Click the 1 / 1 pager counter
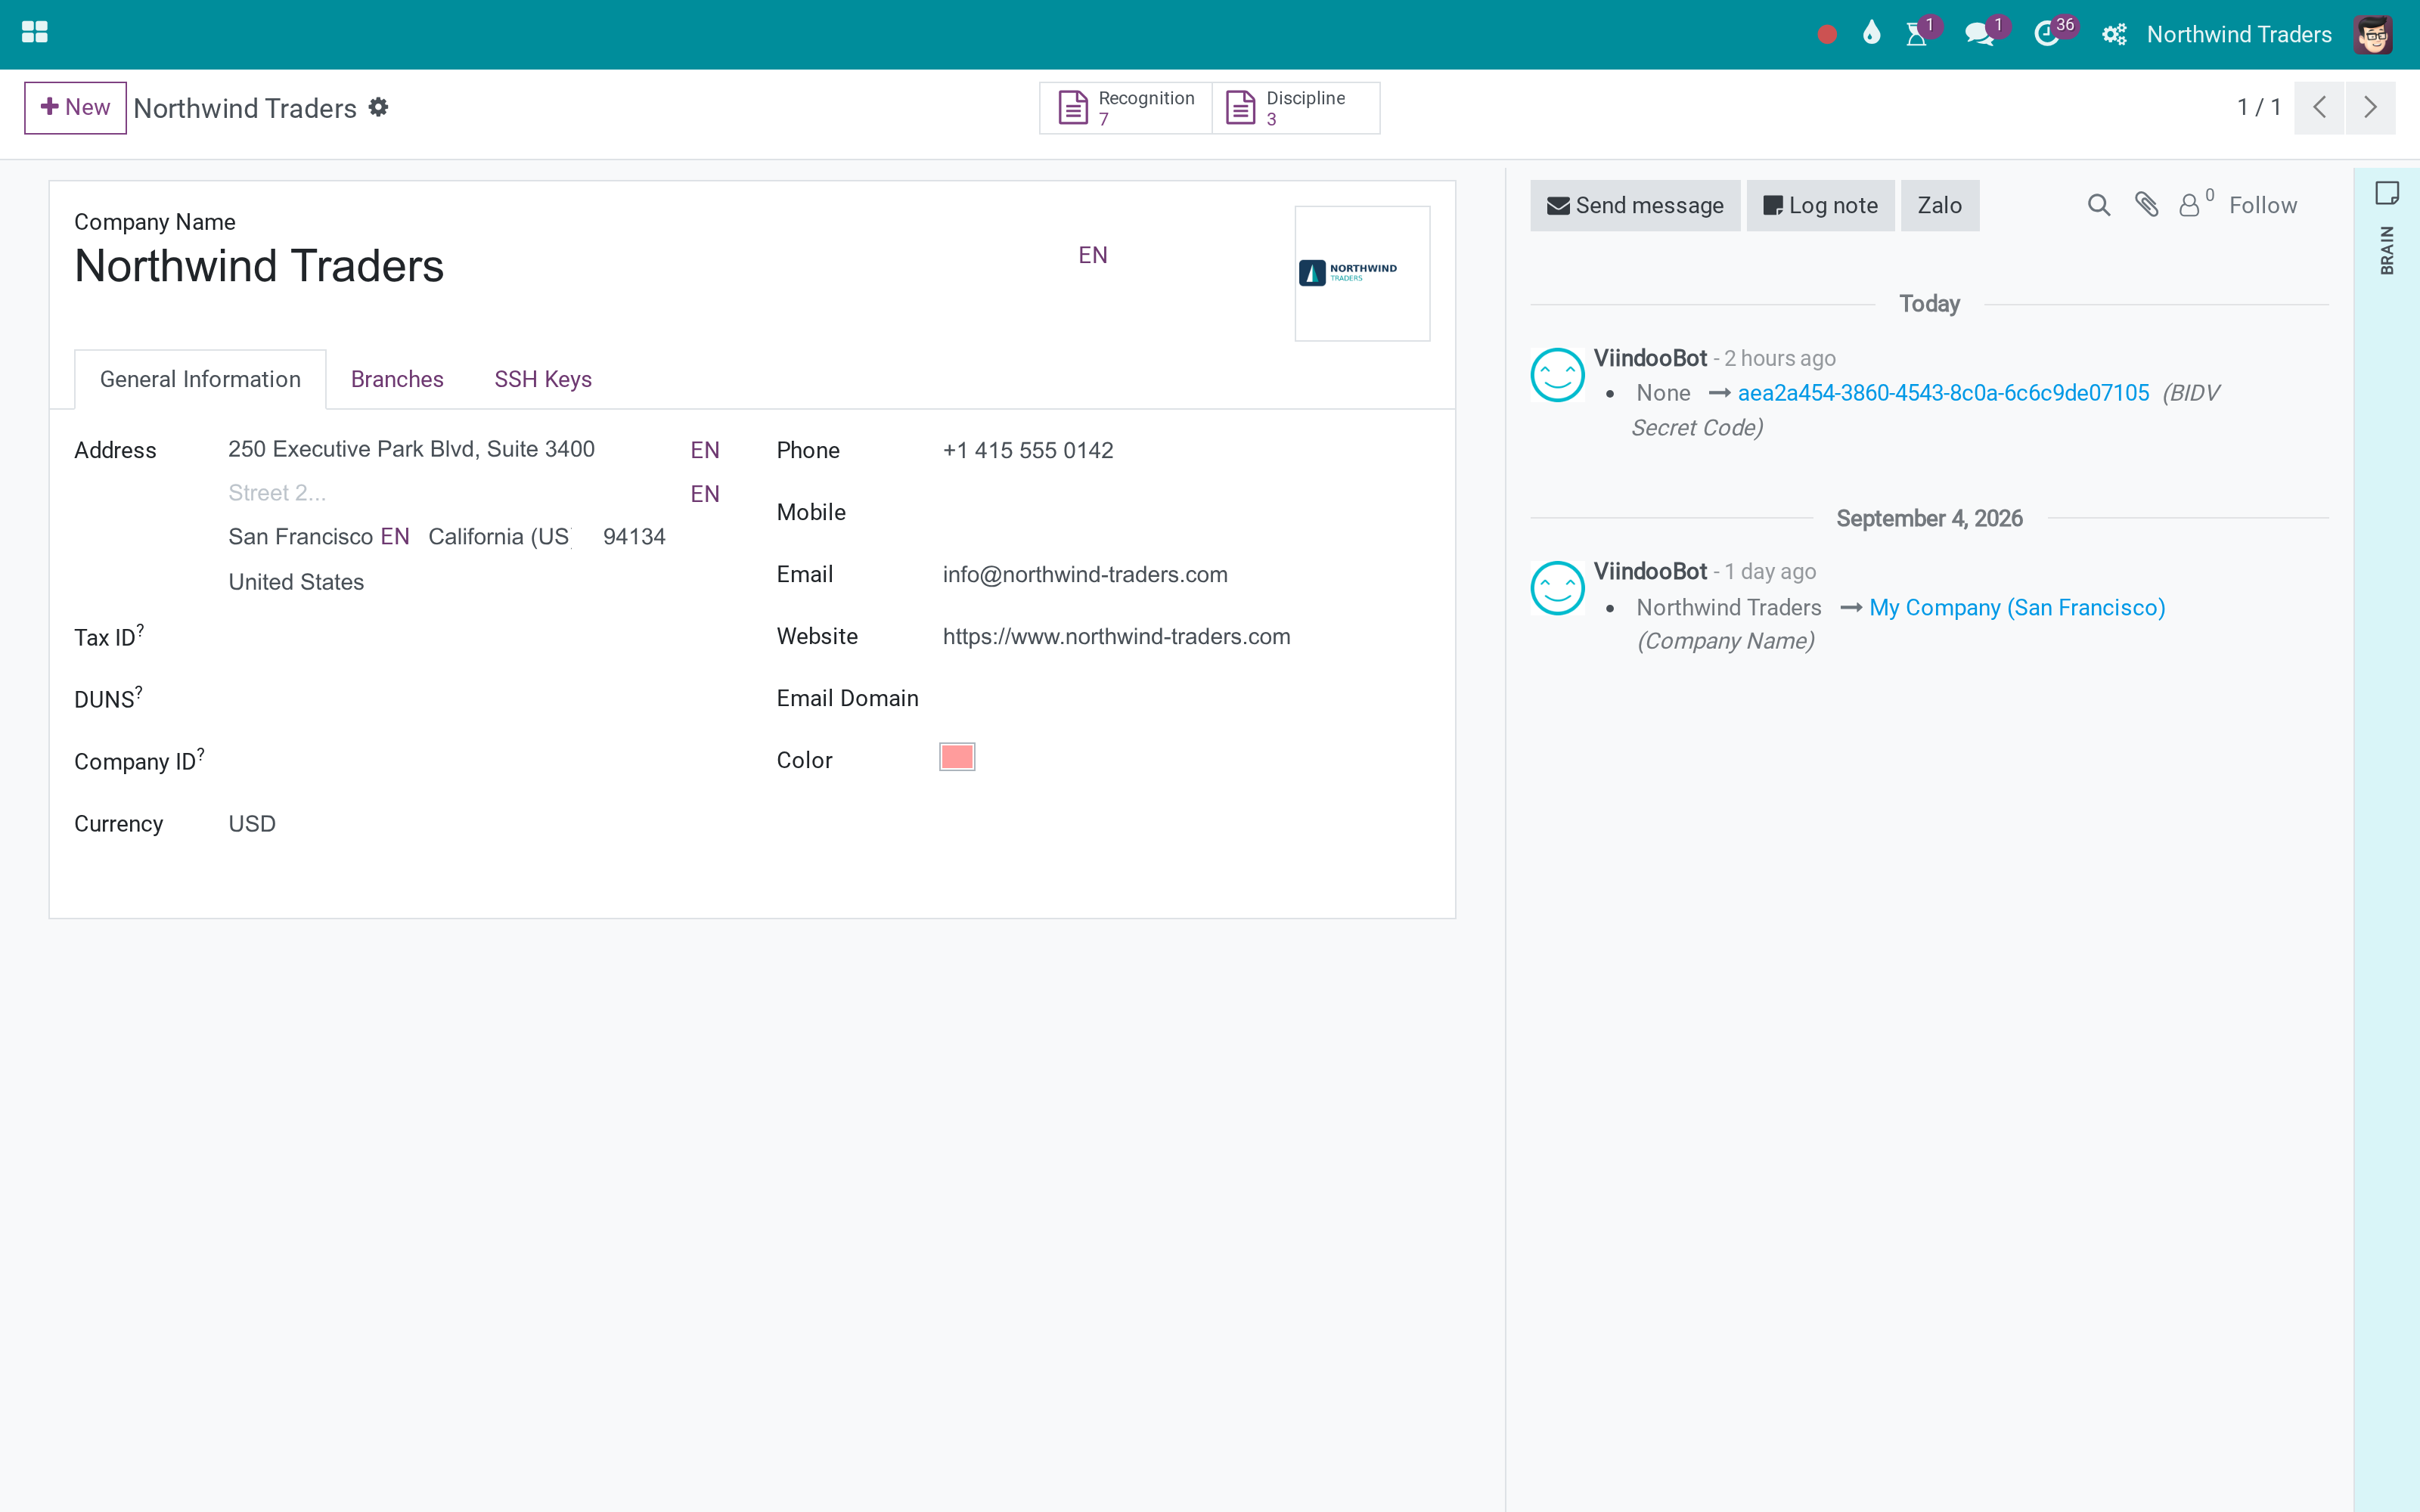Screen dimensions: 2420x1512 (x=2259, y=107)
